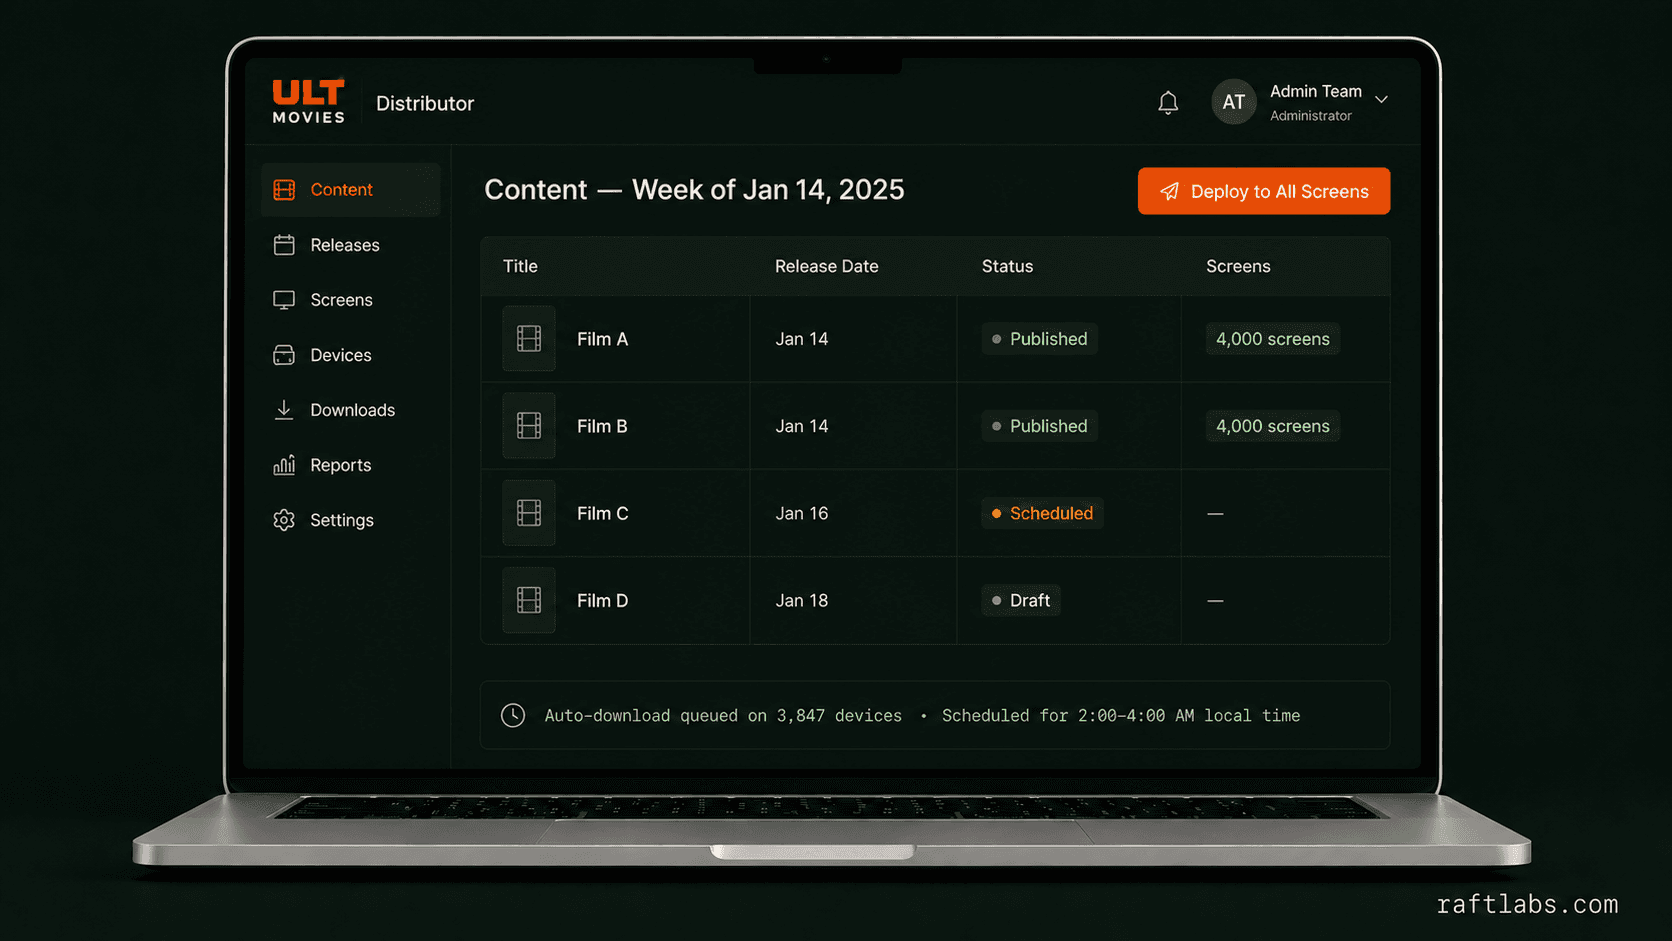Click the Film A filmstrip thumbnail
This screenshot has width=1672, height=941.
[529, 339]
